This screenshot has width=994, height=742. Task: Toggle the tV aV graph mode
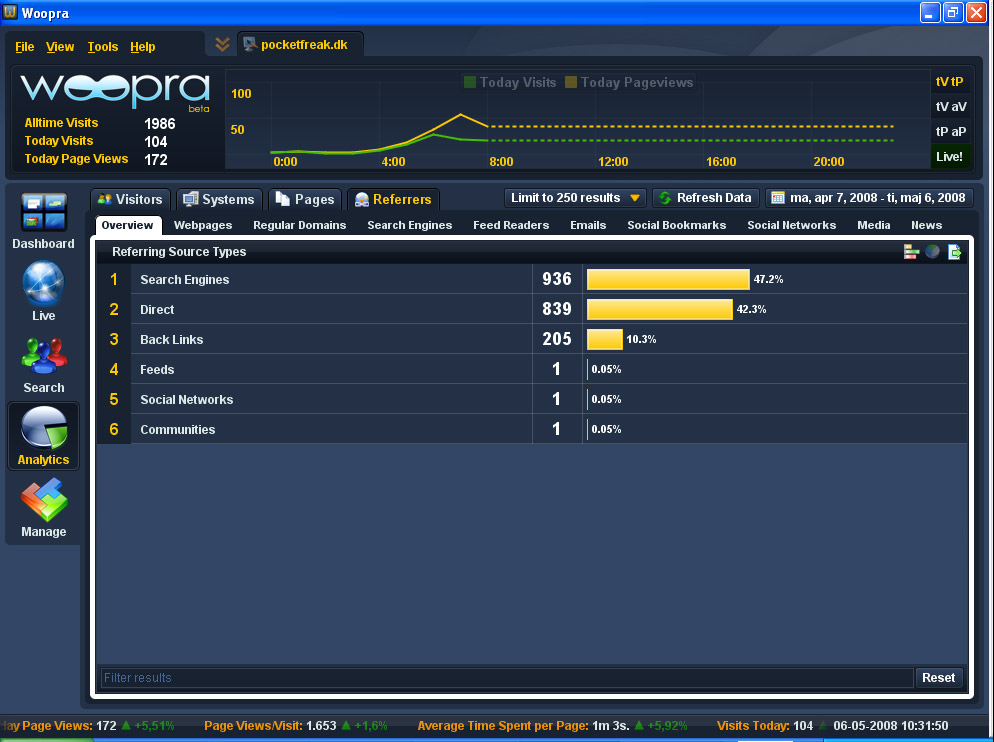(x=949, y=107)
